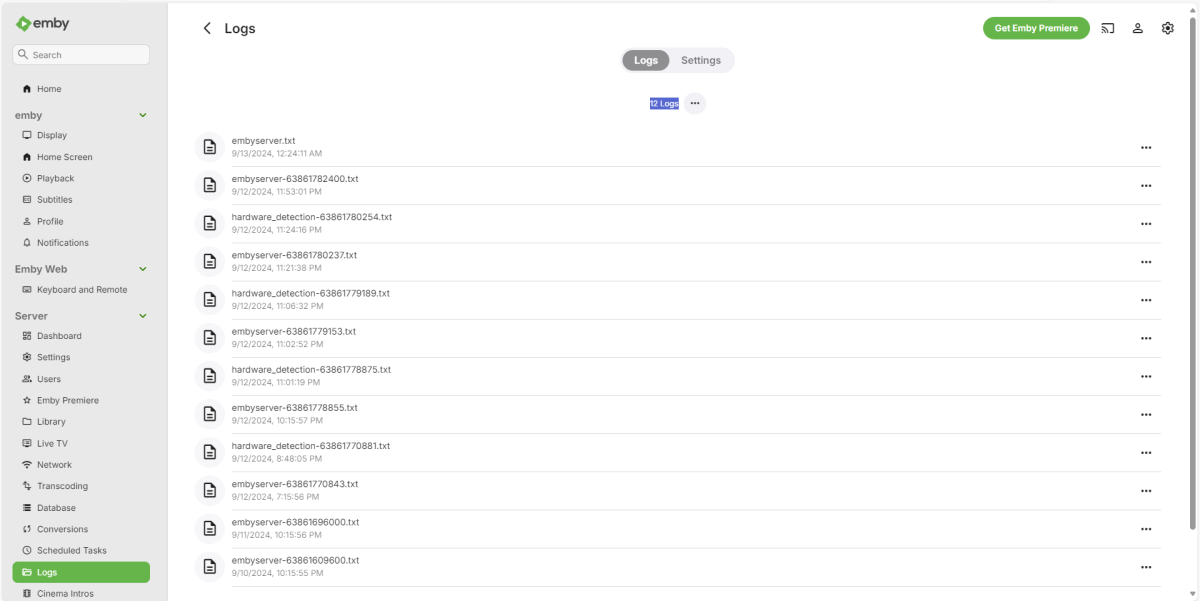
Task: Select the Logs tab
Action: 646,60
